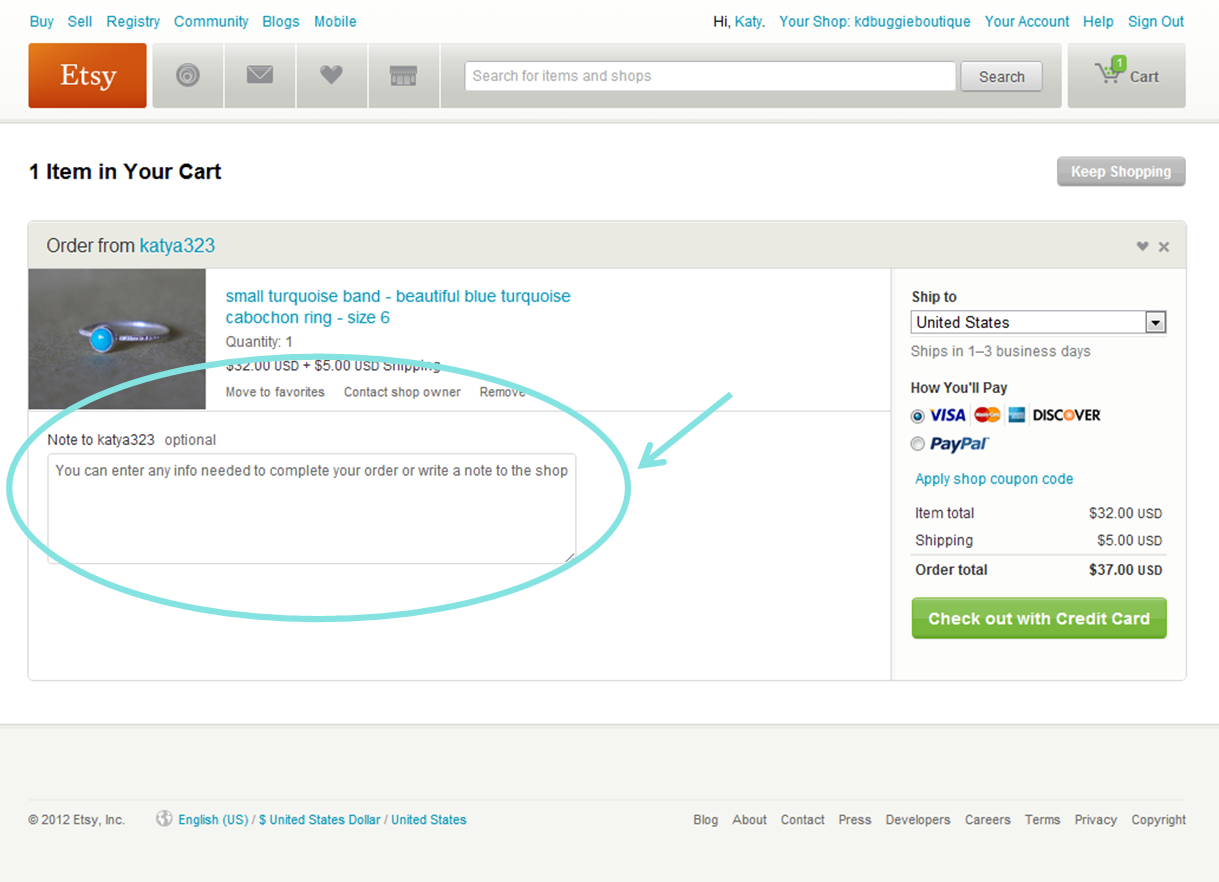Screen dimensions: 1219x882
Task: Open the Ship to country dropdown
Action: (x=1039, y=322)
